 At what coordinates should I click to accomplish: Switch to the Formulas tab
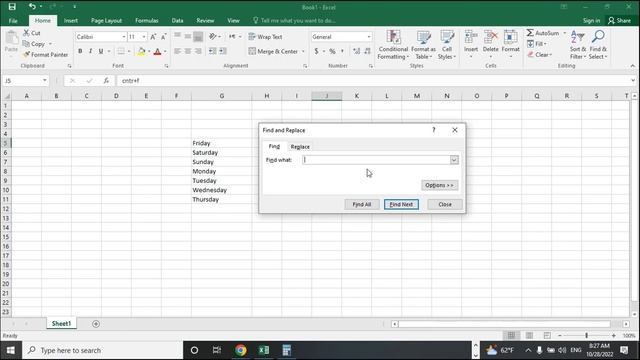(147, 20)
